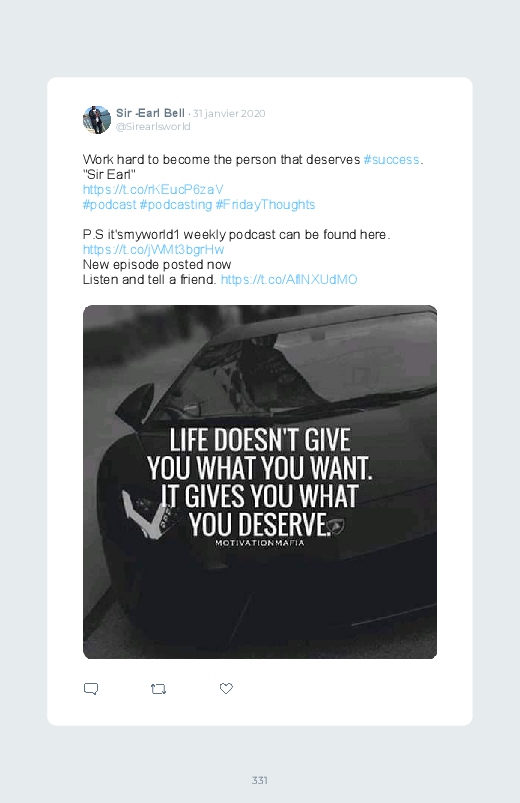Screen dimensions: 520x803
Task: Click the Sir -Earl Bell display name
Action: pyautogui.click(x=151, y=113)
